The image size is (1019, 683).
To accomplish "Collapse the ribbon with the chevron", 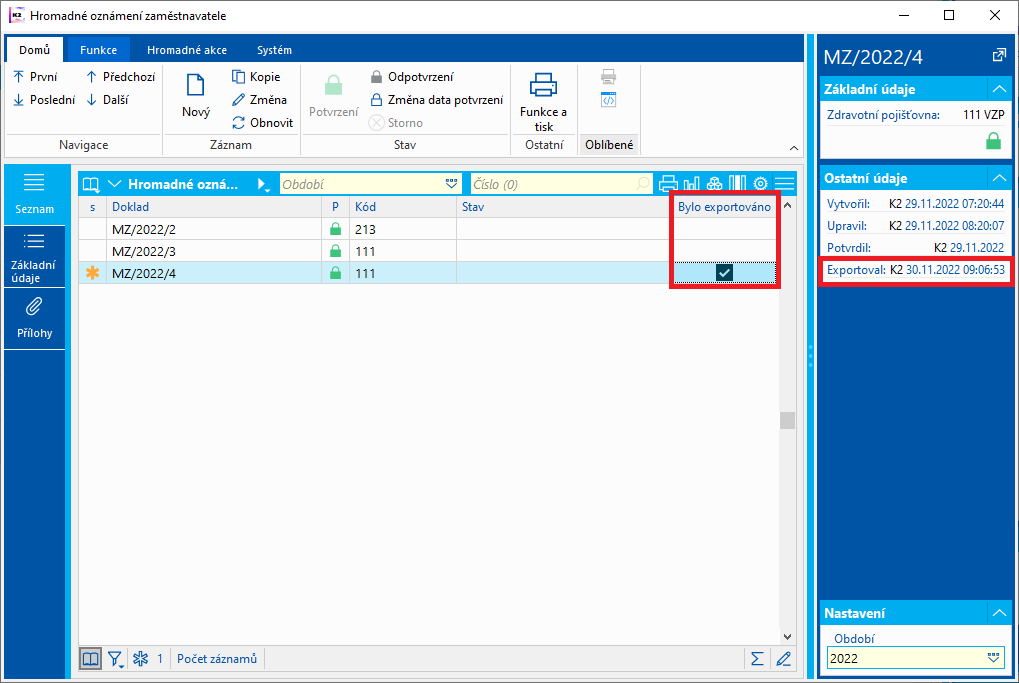I will pyautogui.click(x=793, y=148).
